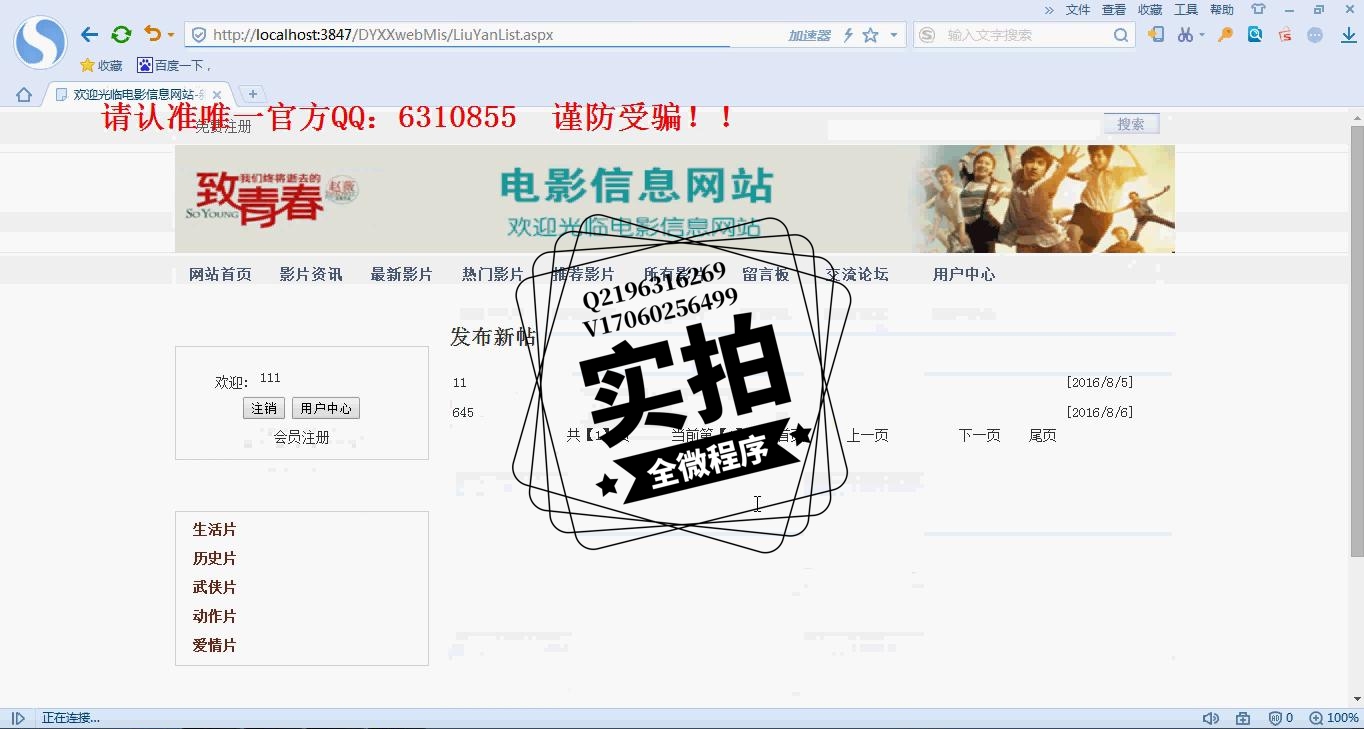Go back with the blue back arrow
1364x729 pixels.
pyautogui.click(x=90, y=35)
